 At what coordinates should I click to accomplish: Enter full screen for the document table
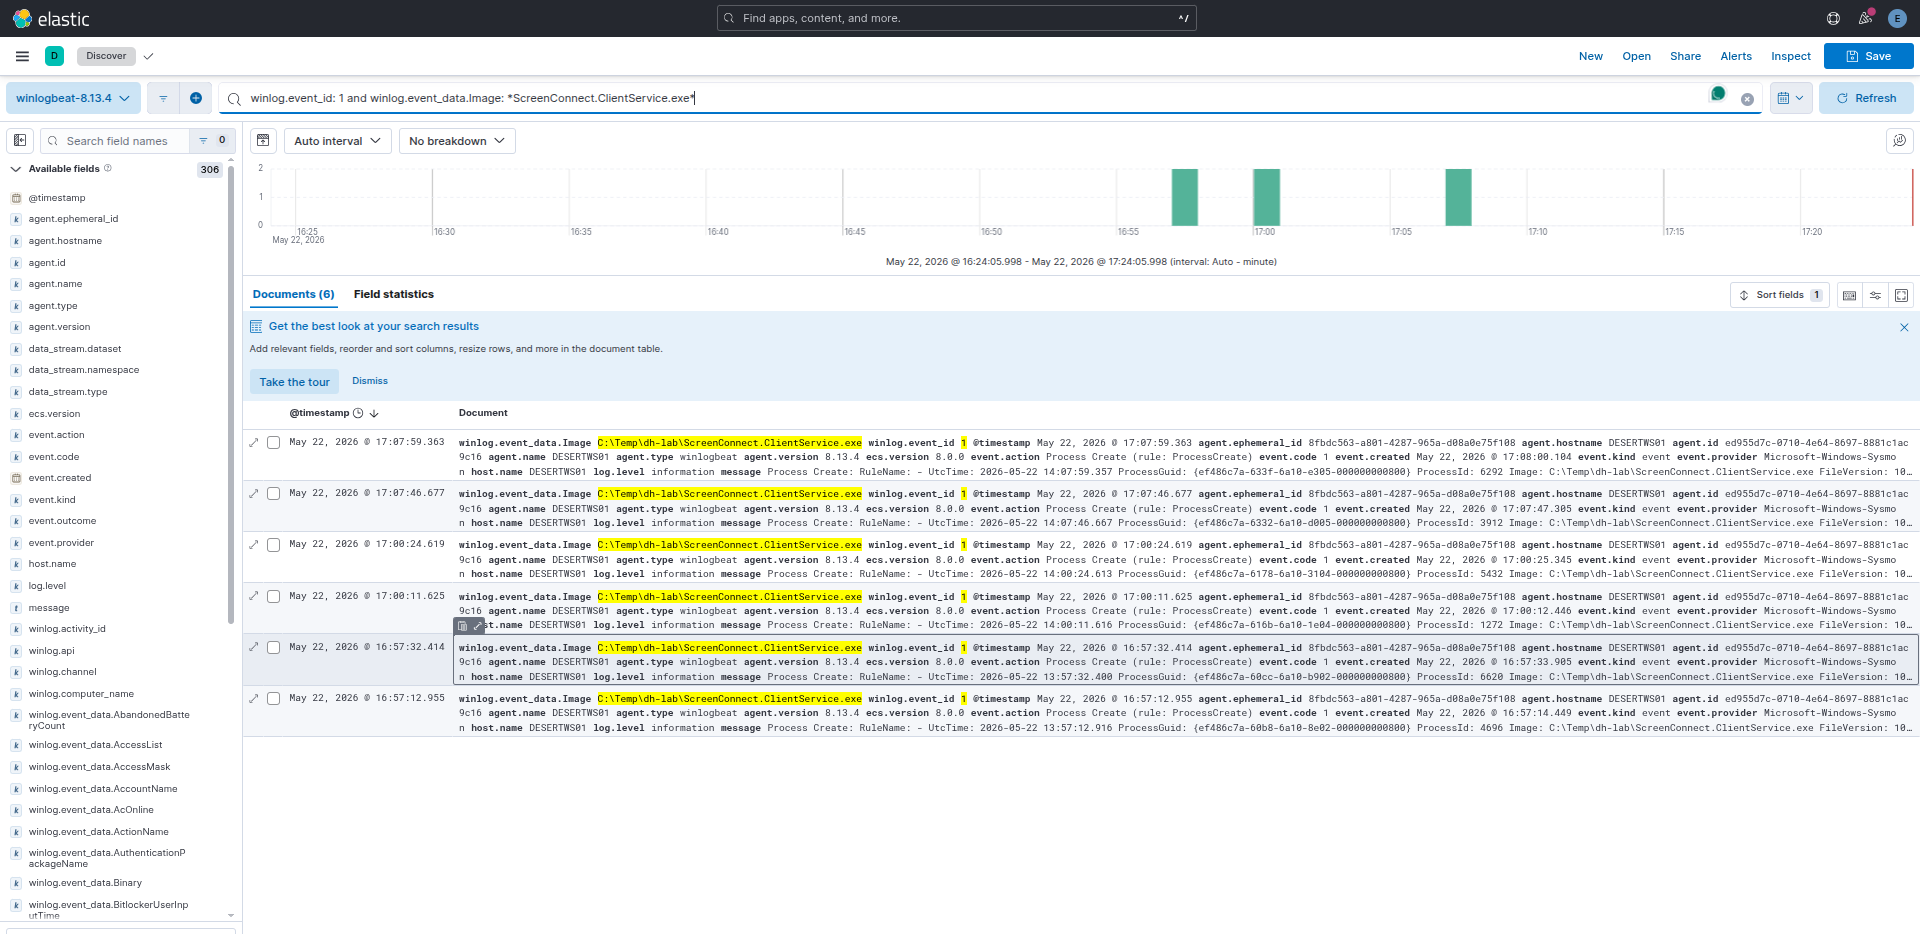point(1901,295)
